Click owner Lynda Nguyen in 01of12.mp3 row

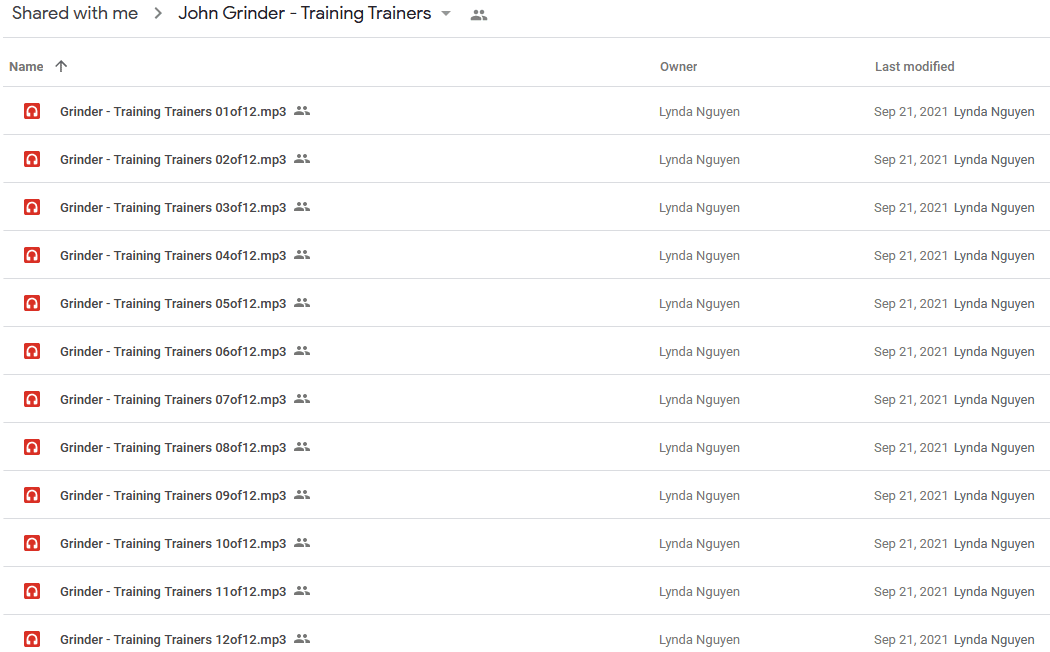pos(699,112)
